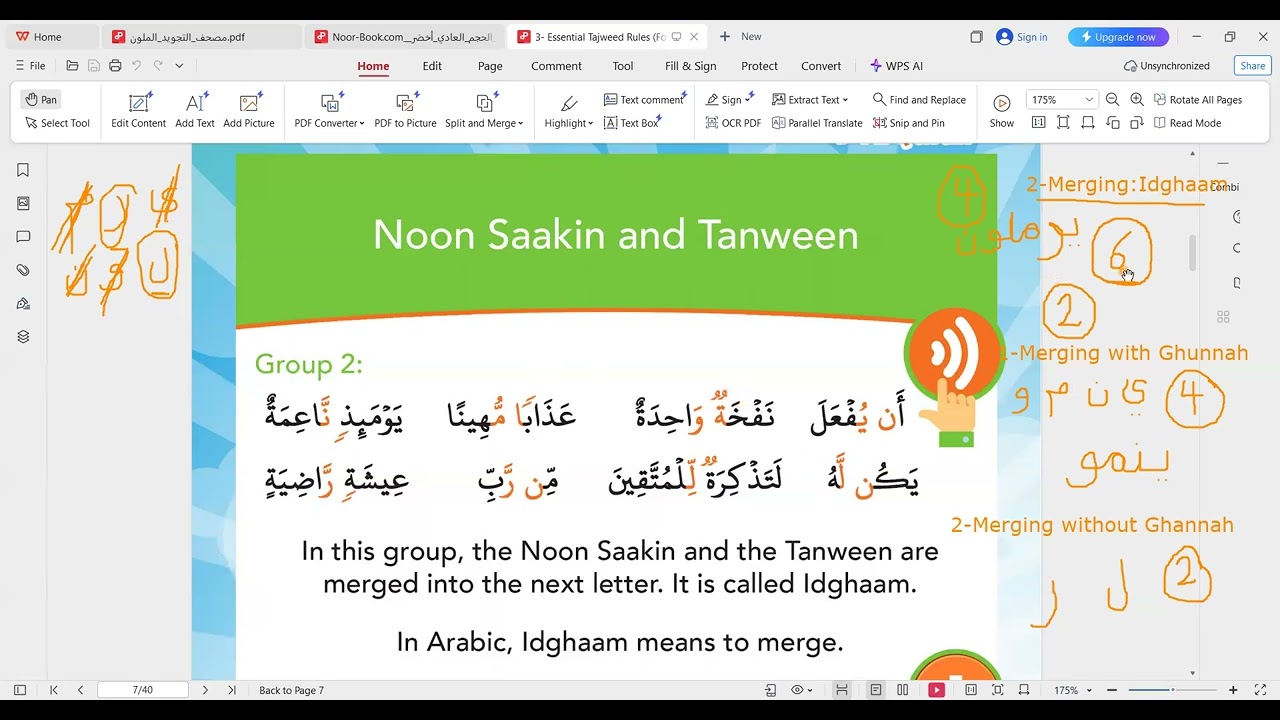
Task: Expand quick access toolbar chevron
Action: pyautogui.click(x=179, y=66)
